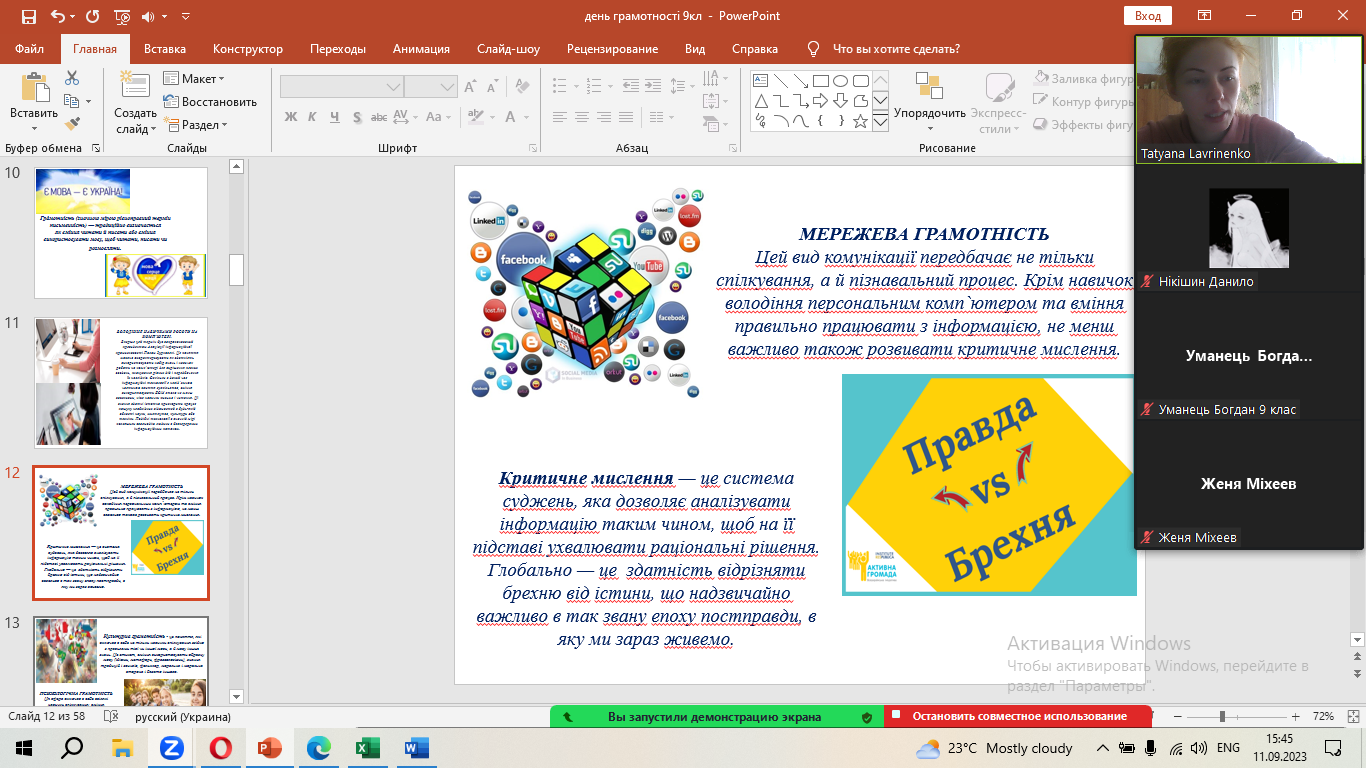Pick the triangle shape in gallery
Image resolution: width=1366 pixels, height=768 pixels.
point(761,101)
